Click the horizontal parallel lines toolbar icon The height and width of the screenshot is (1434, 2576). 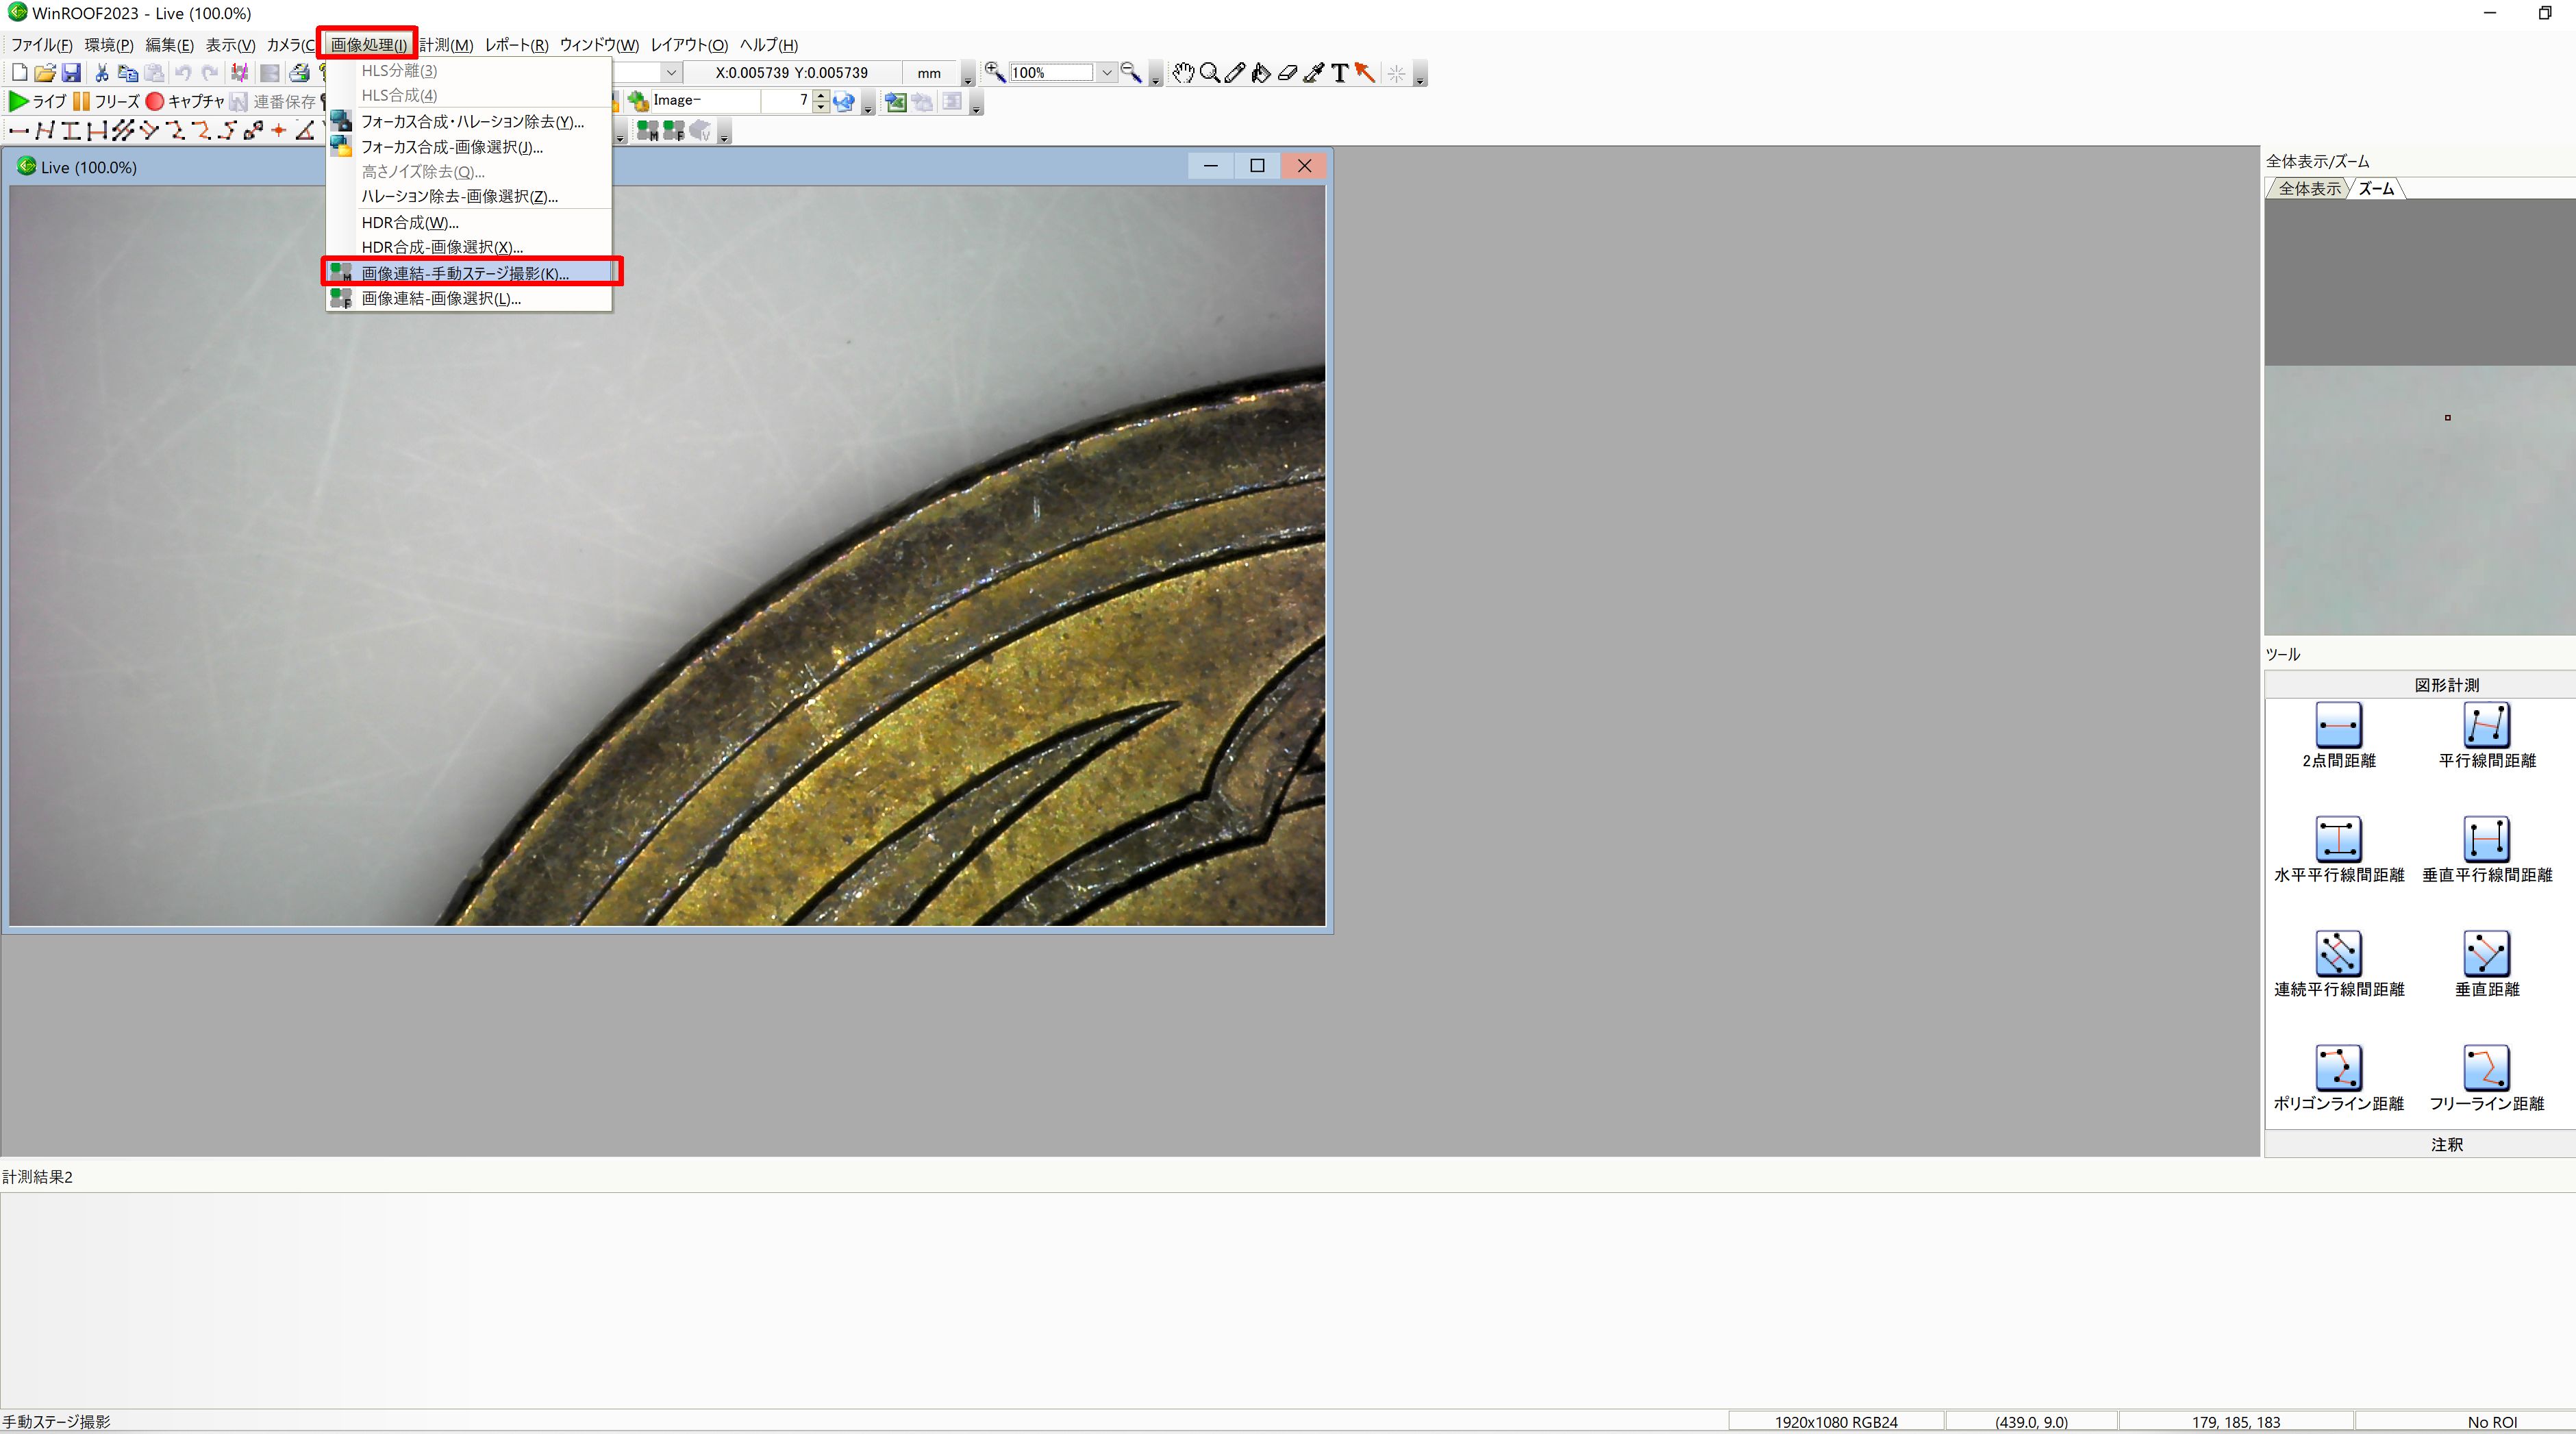71,130
